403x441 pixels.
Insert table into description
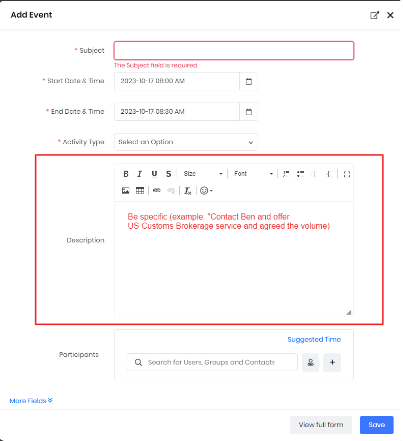click(140, 190)
